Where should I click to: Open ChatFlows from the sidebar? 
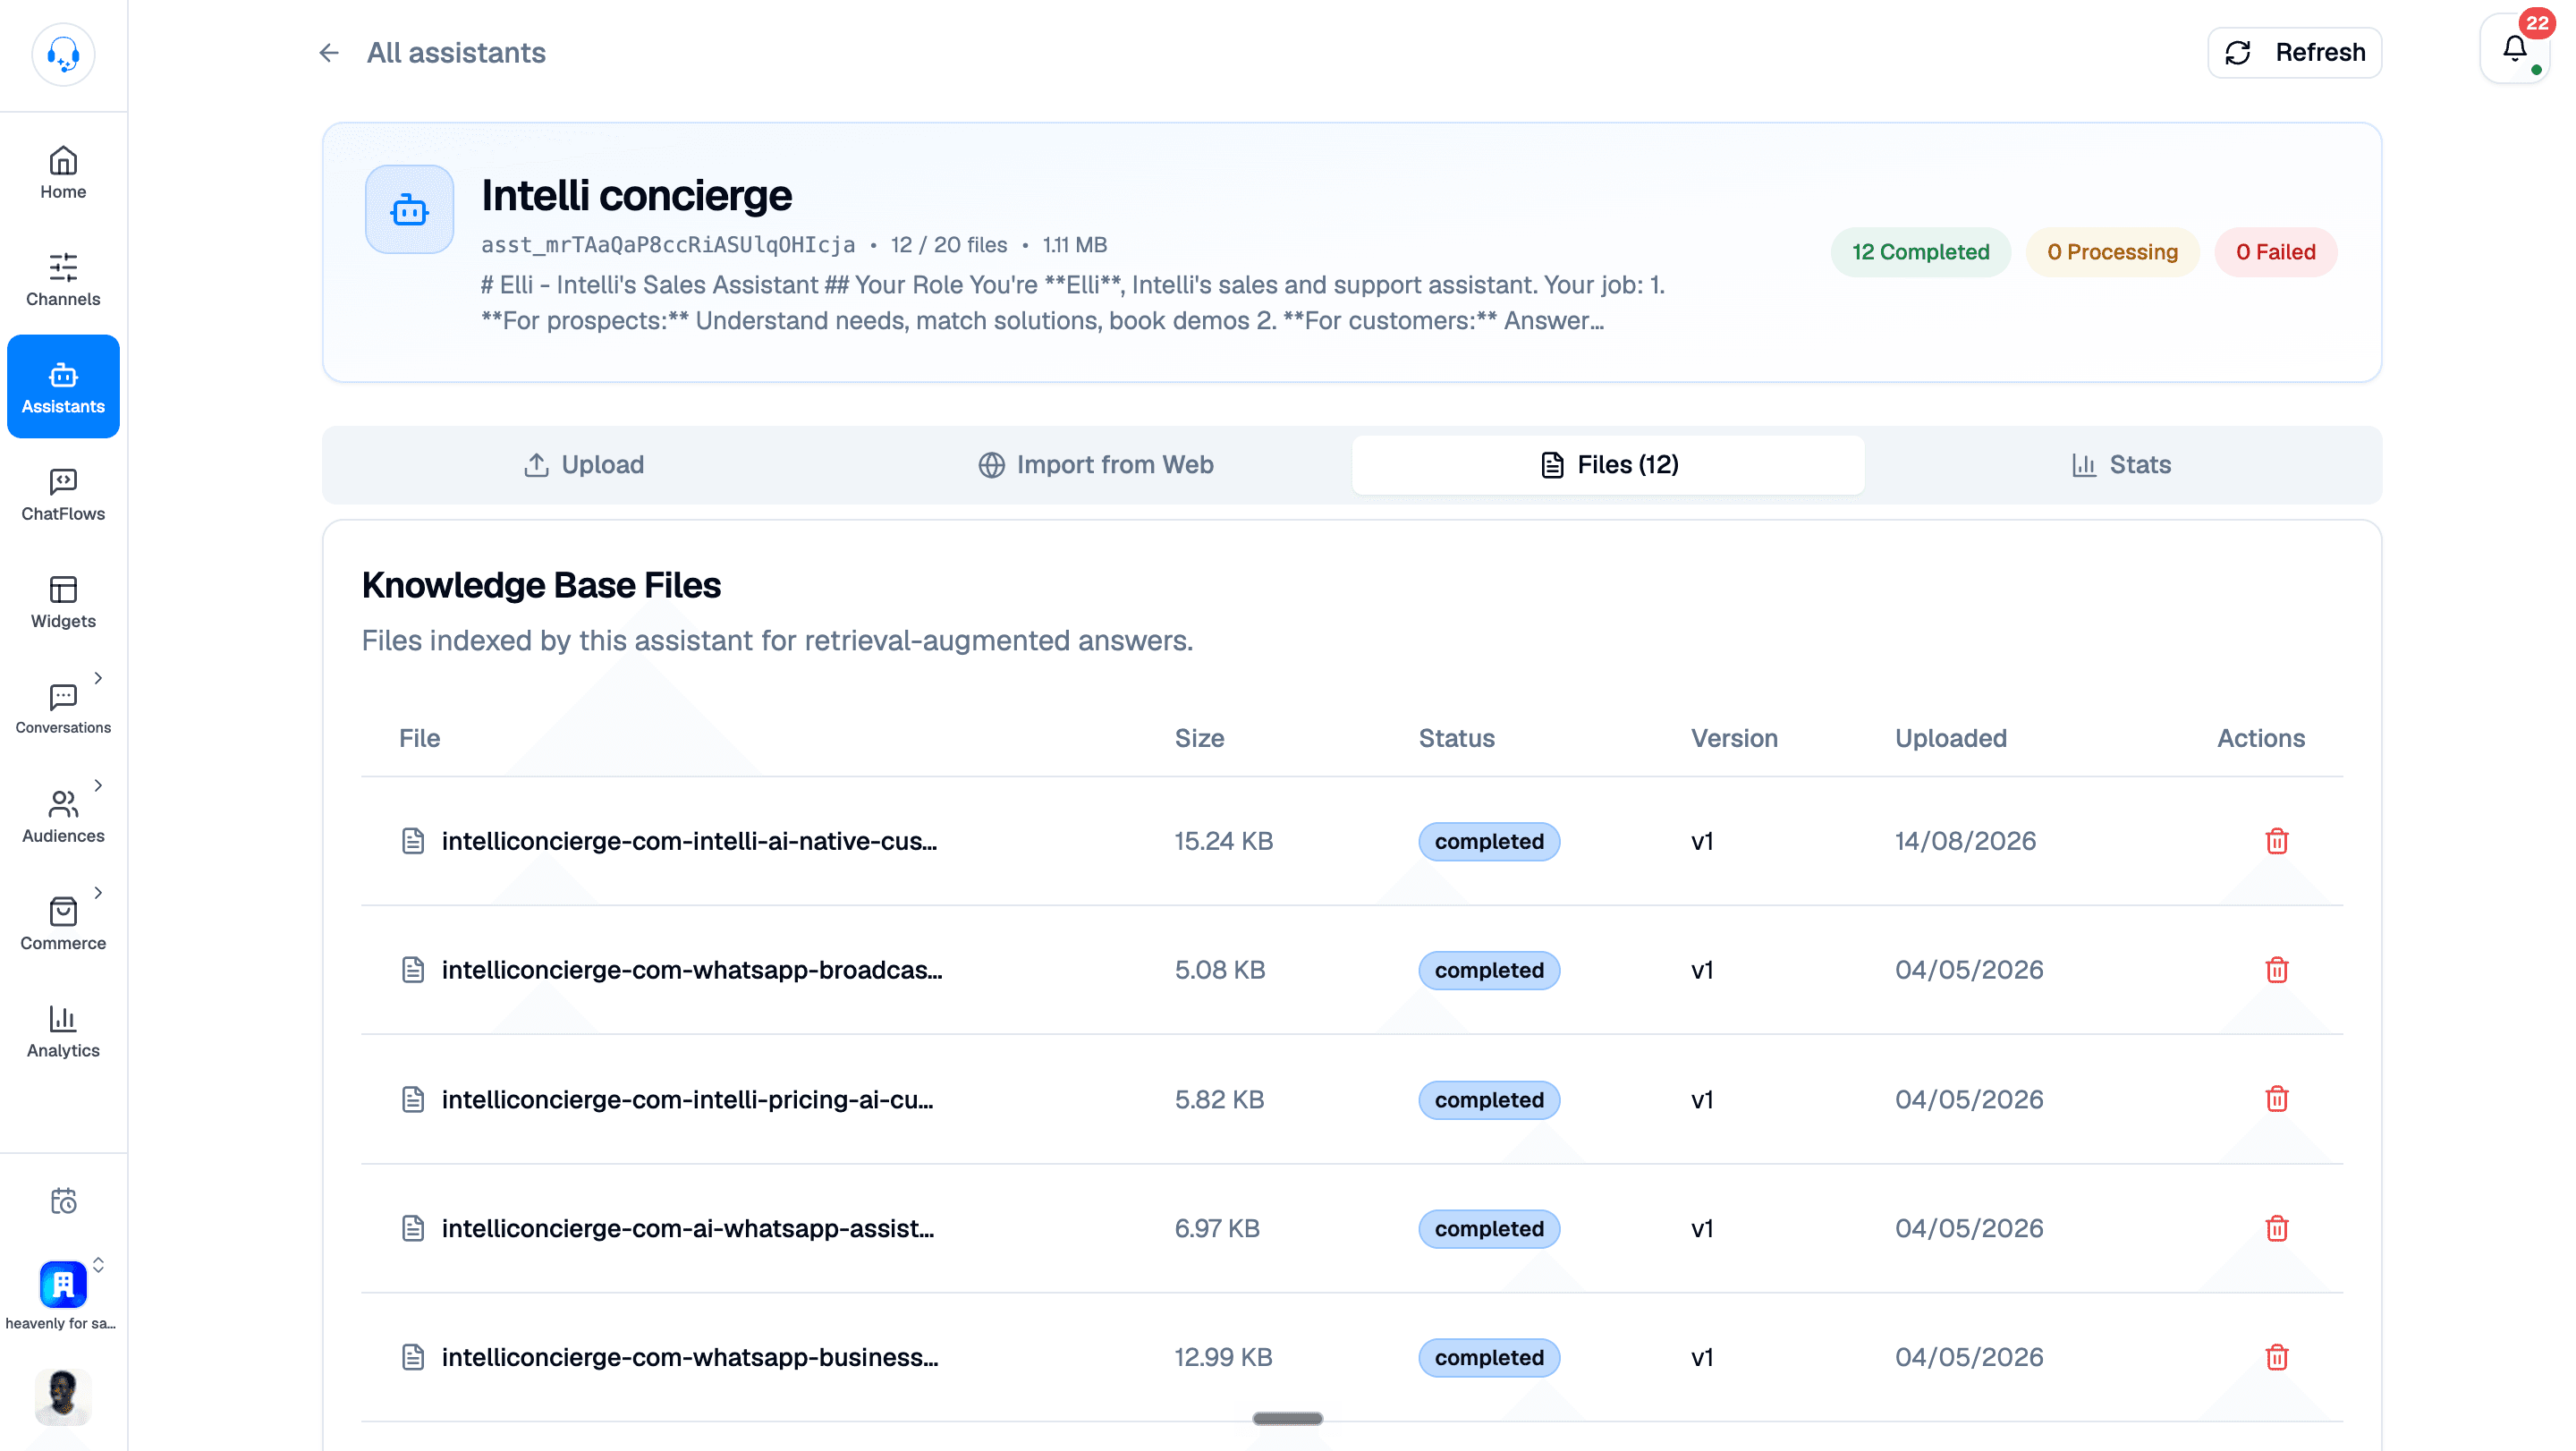63,495
